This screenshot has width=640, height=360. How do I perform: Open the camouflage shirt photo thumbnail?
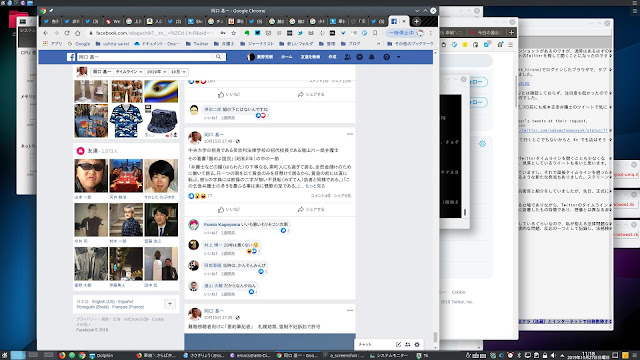(x=126, y=120)
